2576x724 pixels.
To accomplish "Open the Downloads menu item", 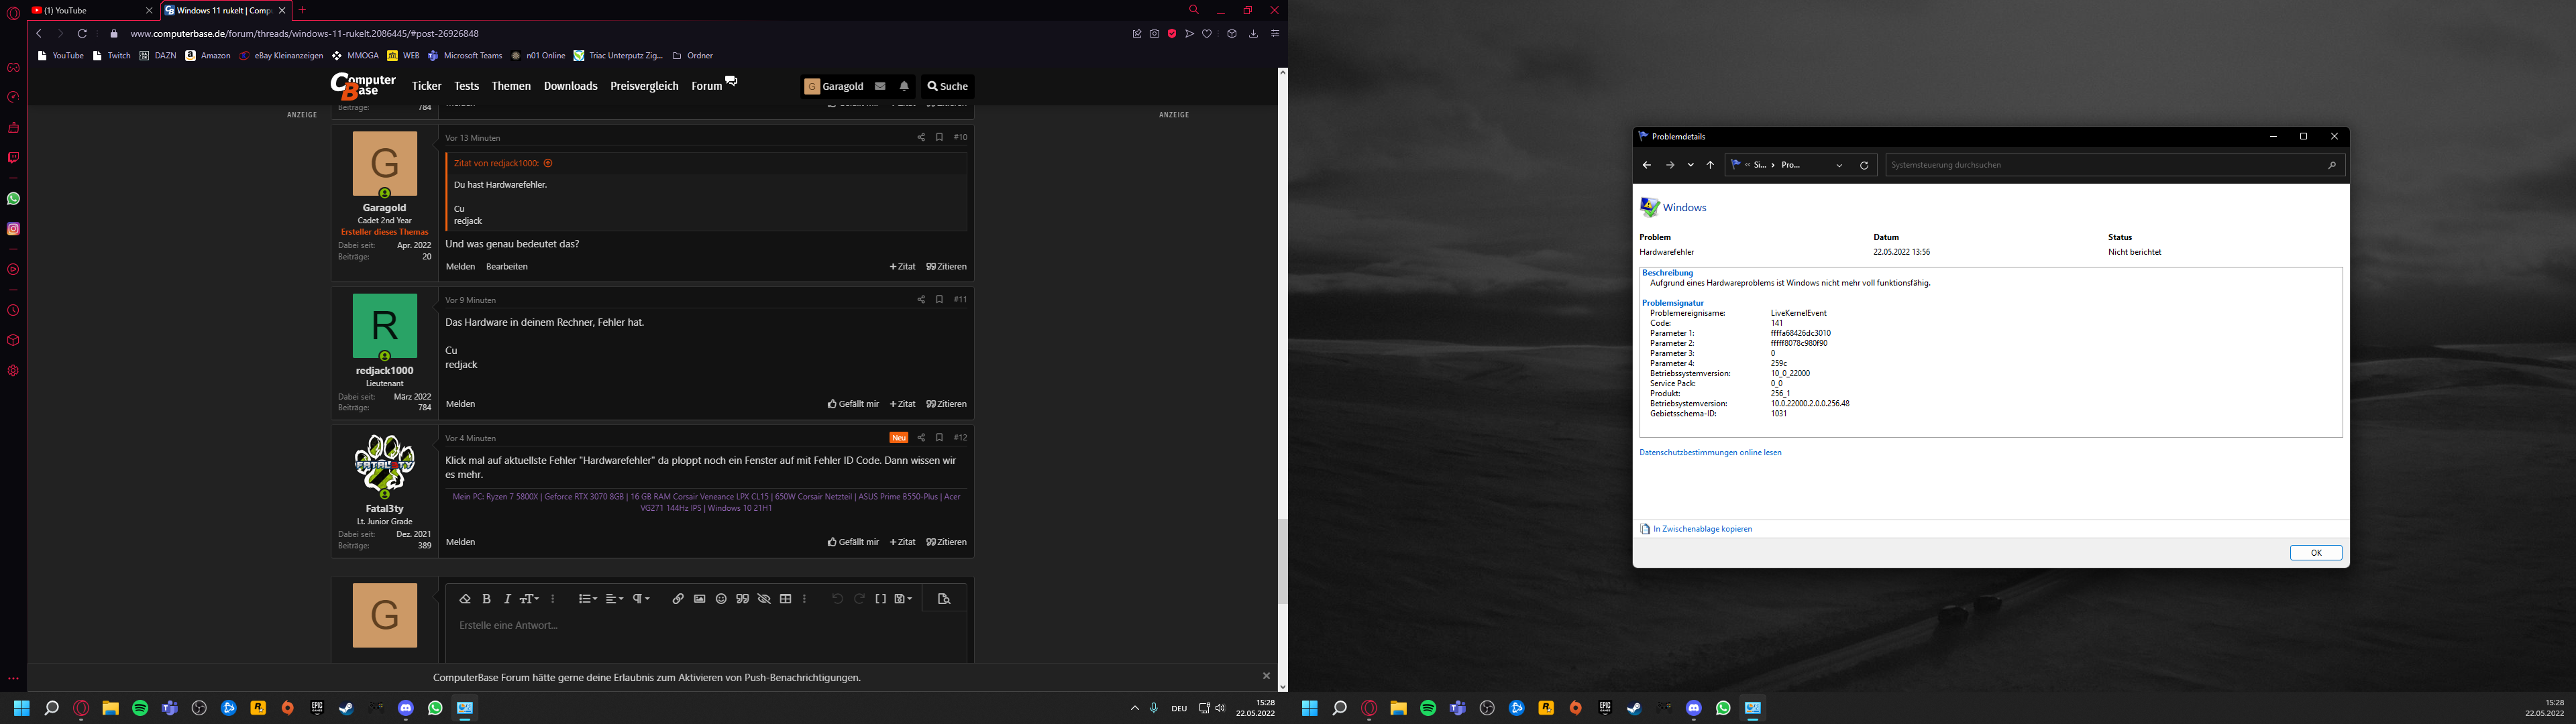I will 570,87.
